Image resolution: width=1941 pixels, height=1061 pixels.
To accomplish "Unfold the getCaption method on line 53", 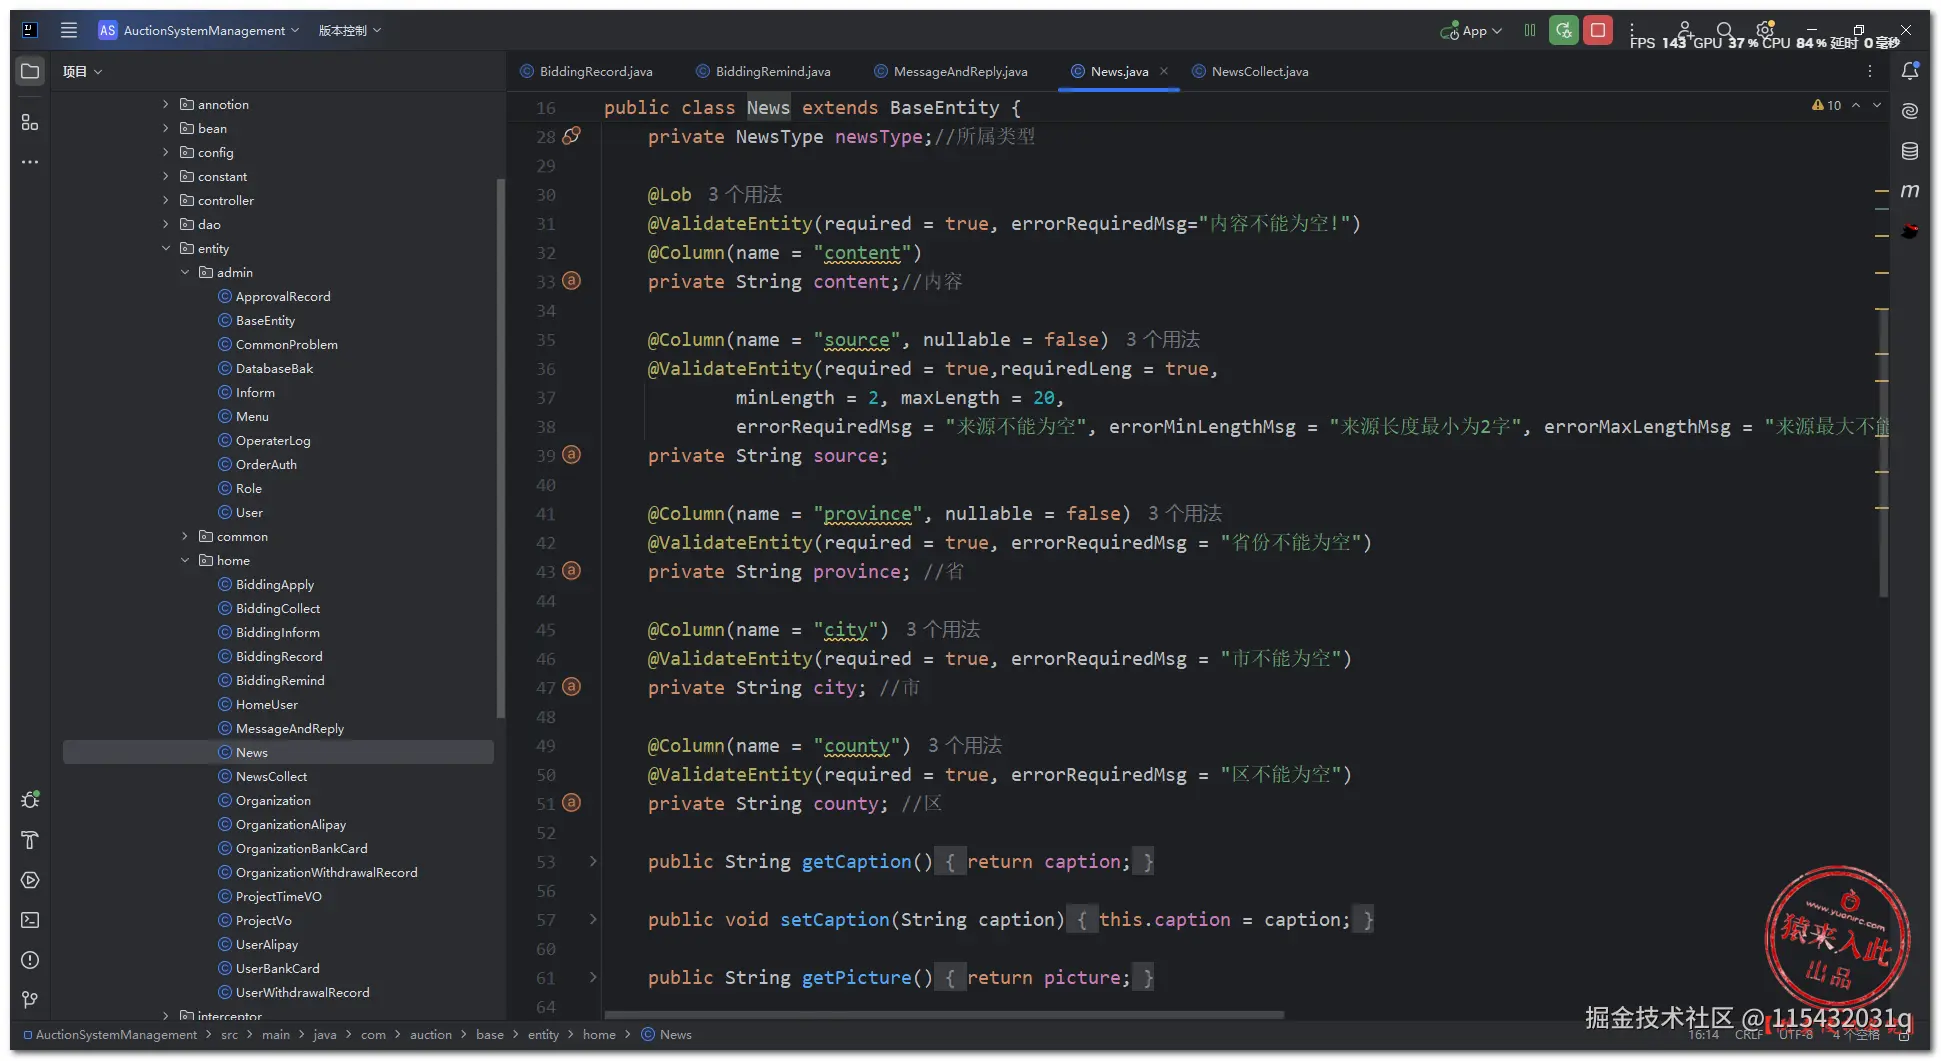I will (593, 861).
